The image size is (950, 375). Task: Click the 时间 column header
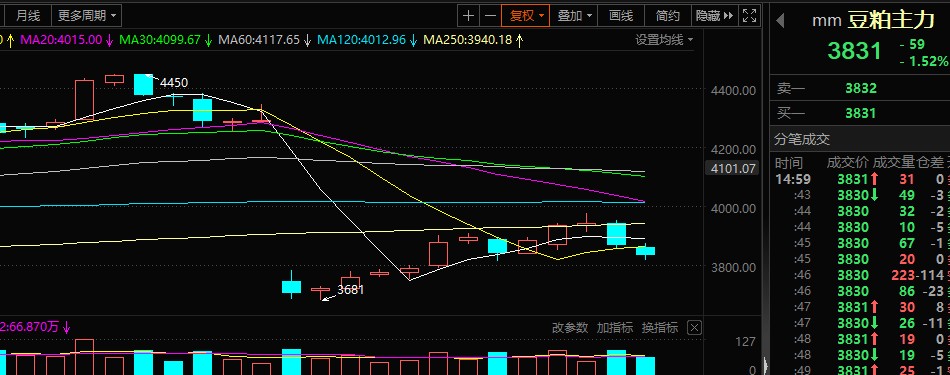[788, 162]
